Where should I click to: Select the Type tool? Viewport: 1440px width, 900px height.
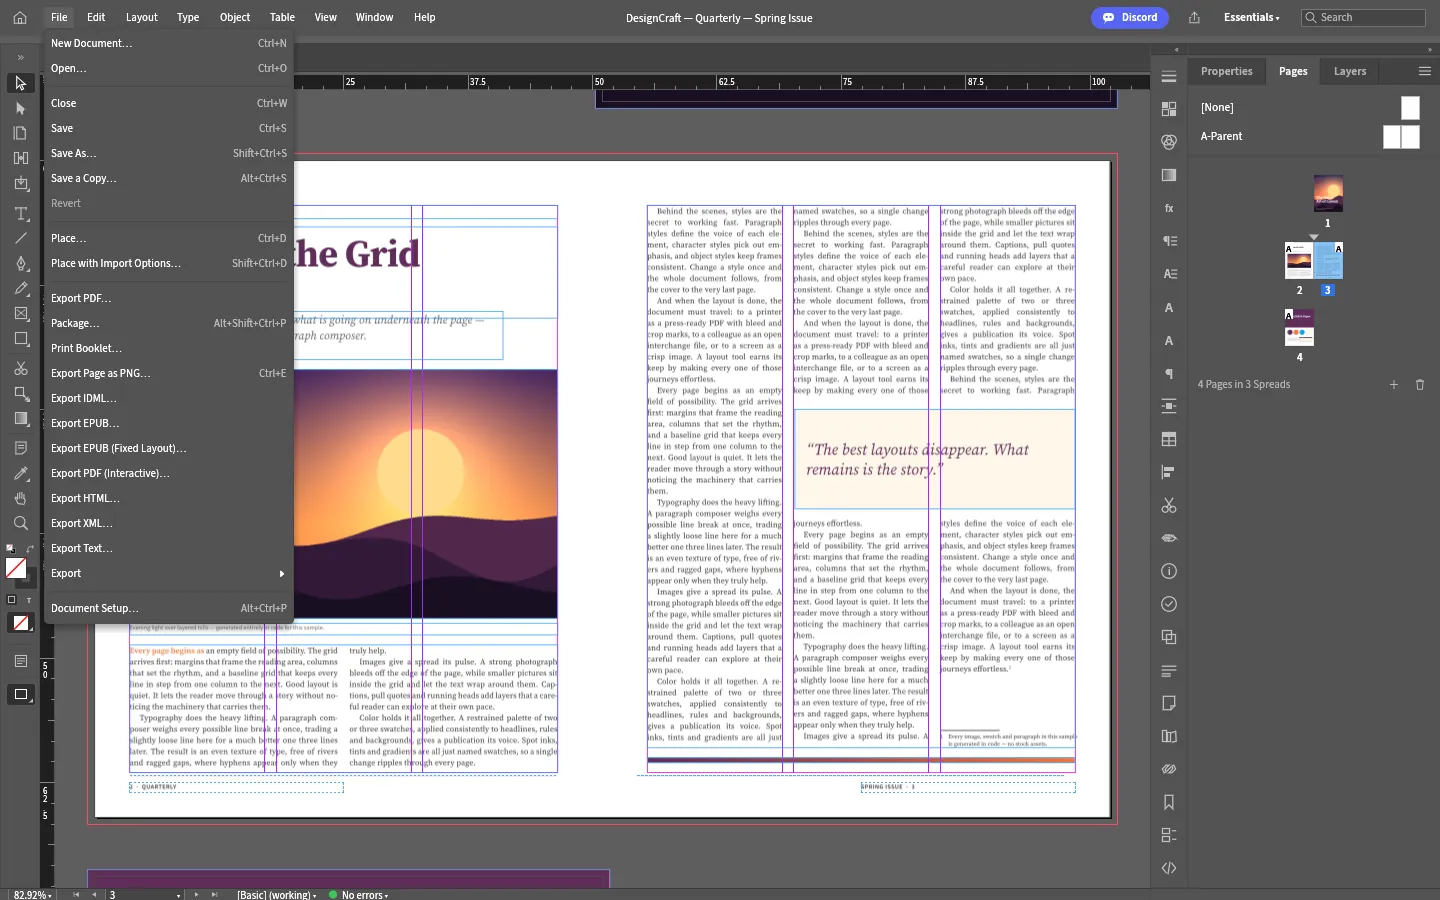click(20, 213)
